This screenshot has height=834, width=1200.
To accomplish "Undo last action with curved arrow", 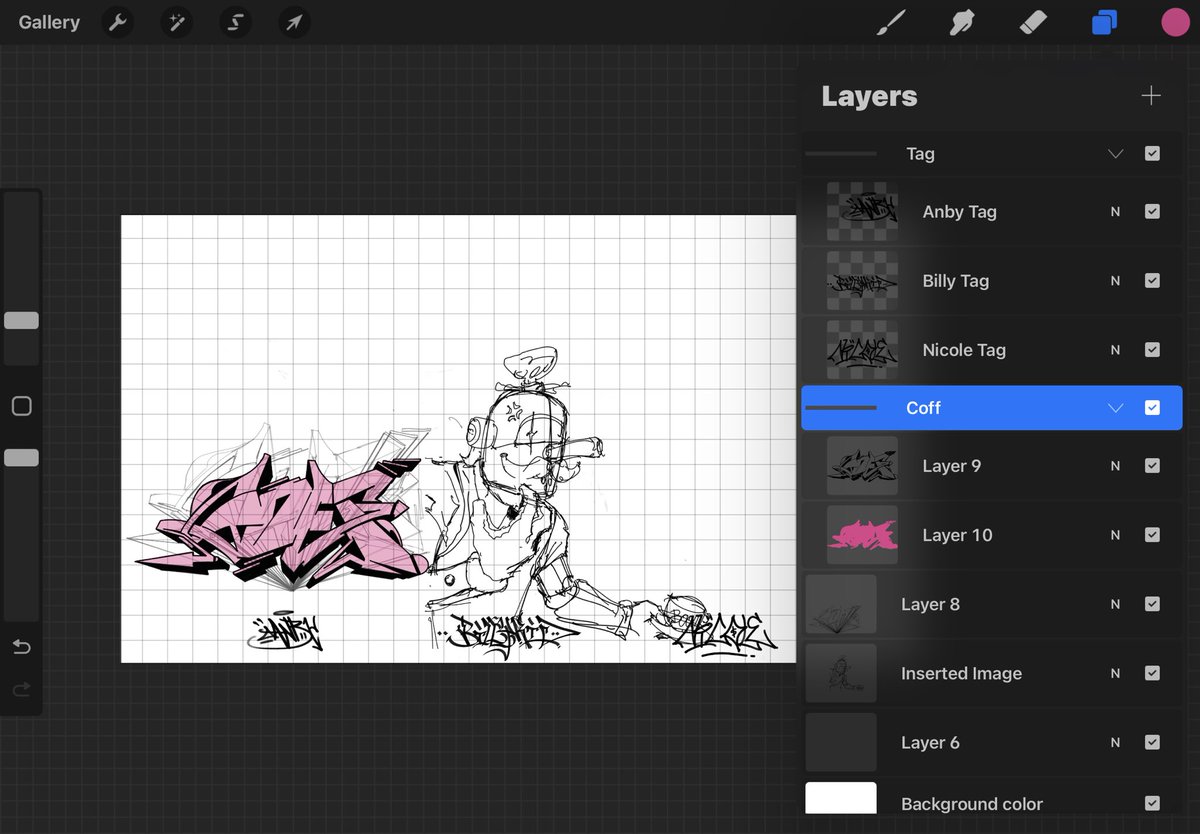I will coord(21,647).
